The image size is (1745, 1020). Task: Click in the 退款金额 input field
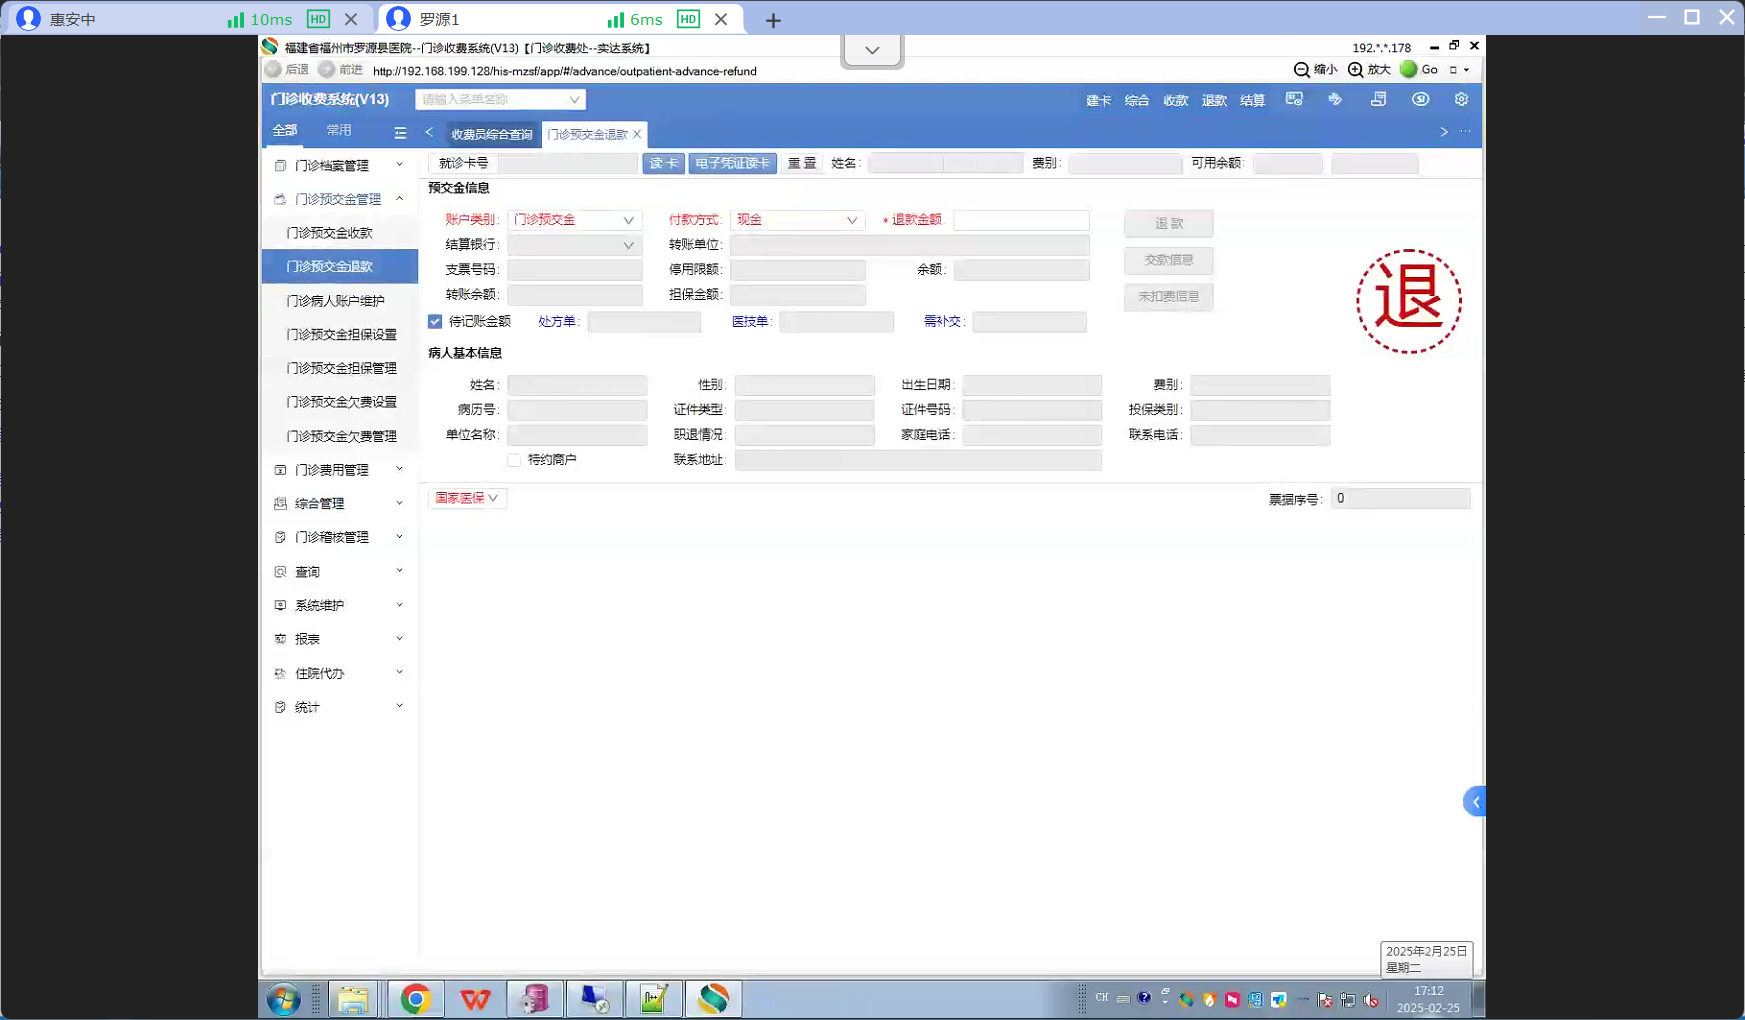[x=1021, y=220]
